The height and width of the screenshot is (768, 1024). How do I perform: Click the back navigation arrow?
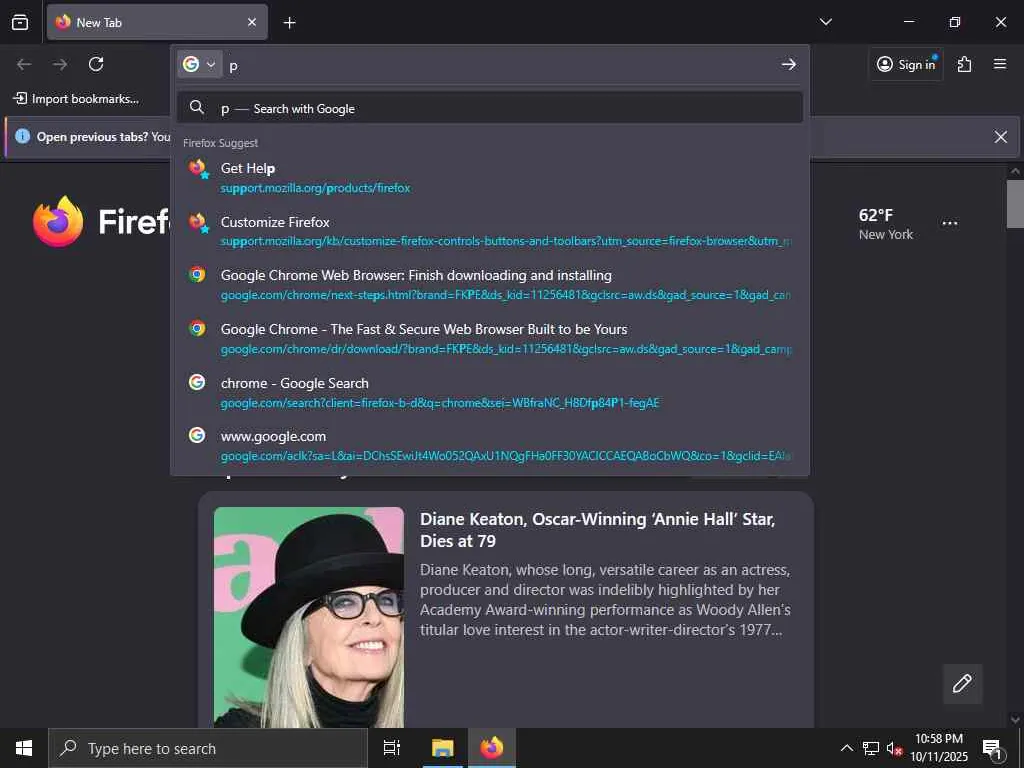(24, 64)
